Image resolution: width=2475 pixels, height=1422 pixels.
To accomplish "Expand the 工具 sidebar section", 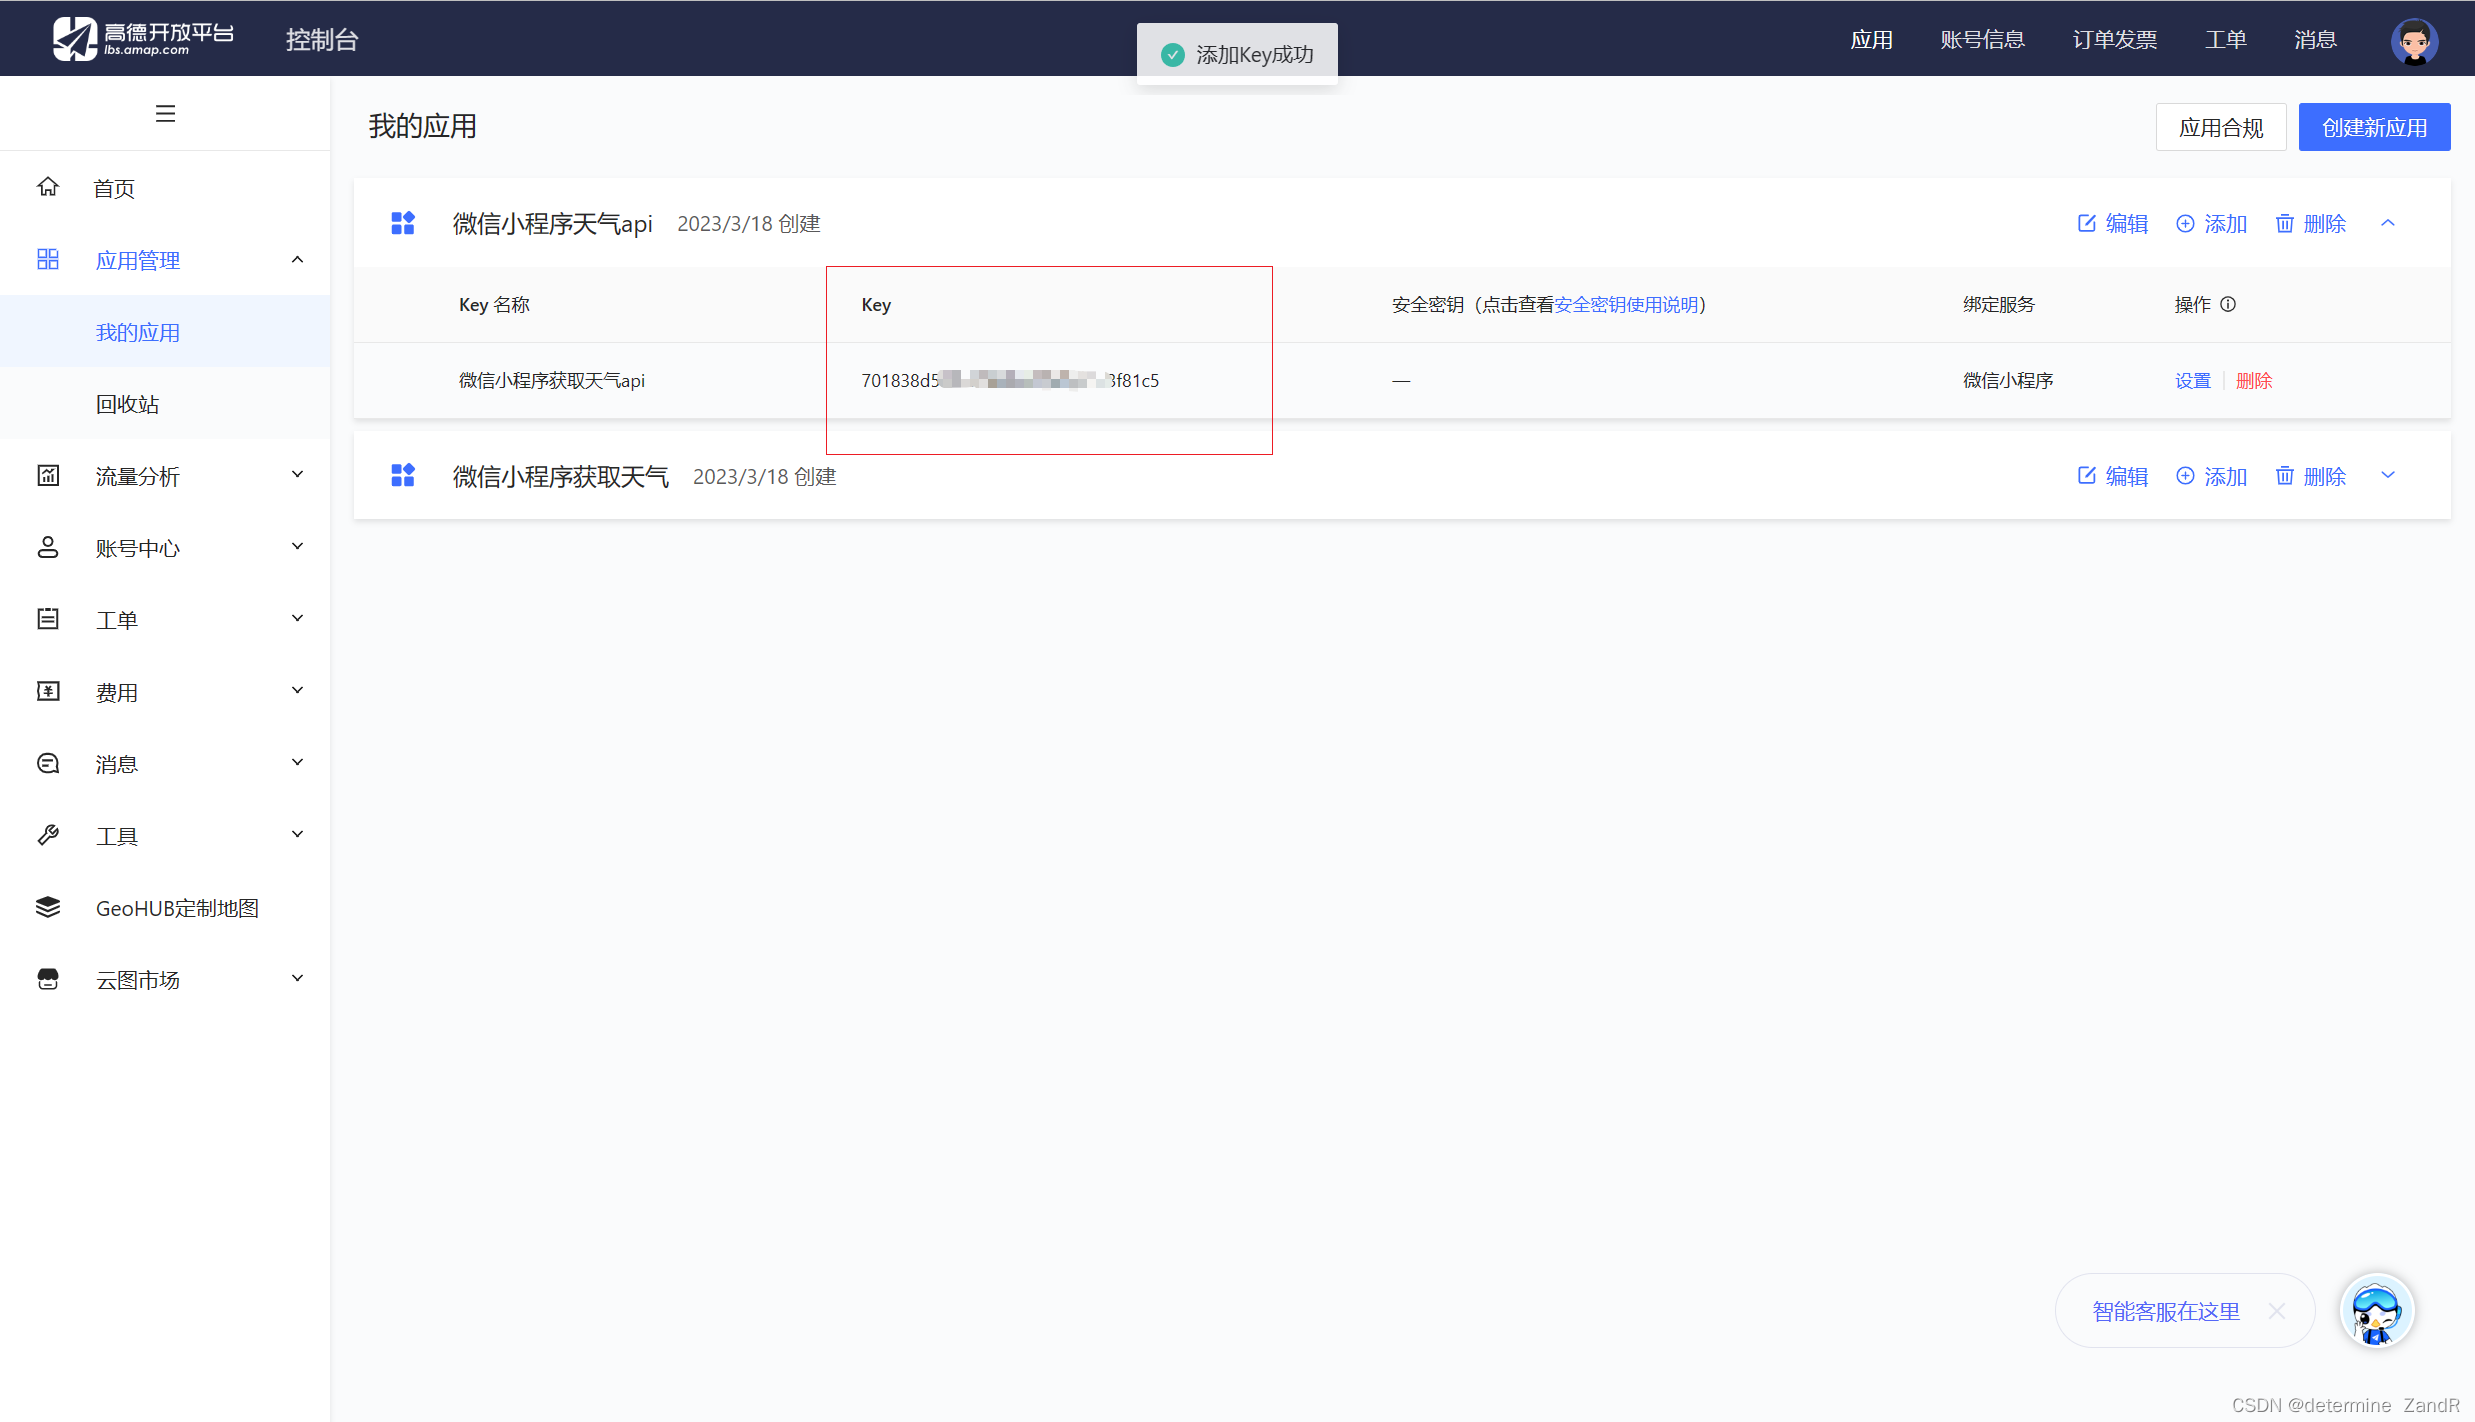I will point(297,834).
